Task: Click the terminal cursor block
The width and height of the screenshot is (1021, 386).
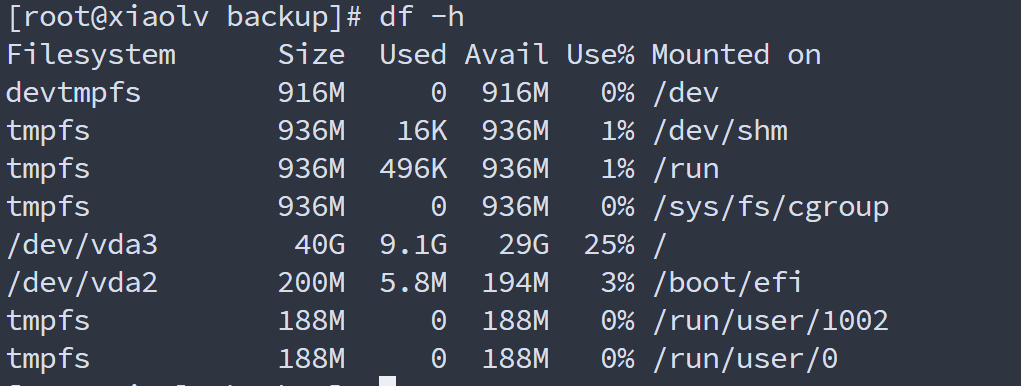Action: click(x=387, y=381)
